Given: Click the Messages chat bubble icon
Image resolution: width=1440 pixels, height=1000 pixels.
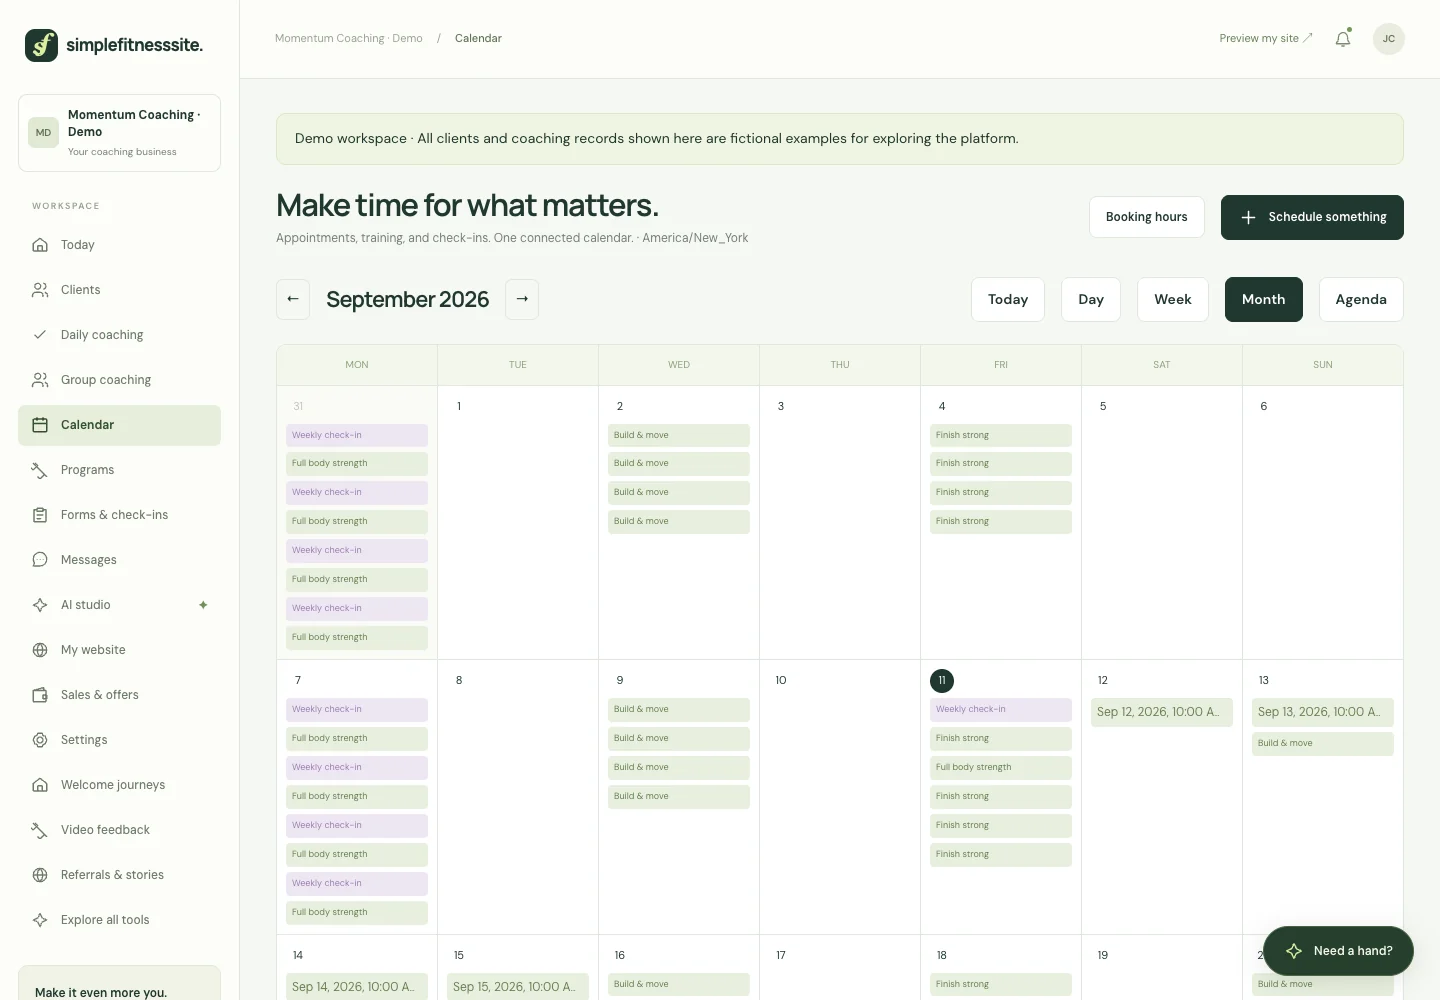Looking at the screenshot, I should point(40,560).
